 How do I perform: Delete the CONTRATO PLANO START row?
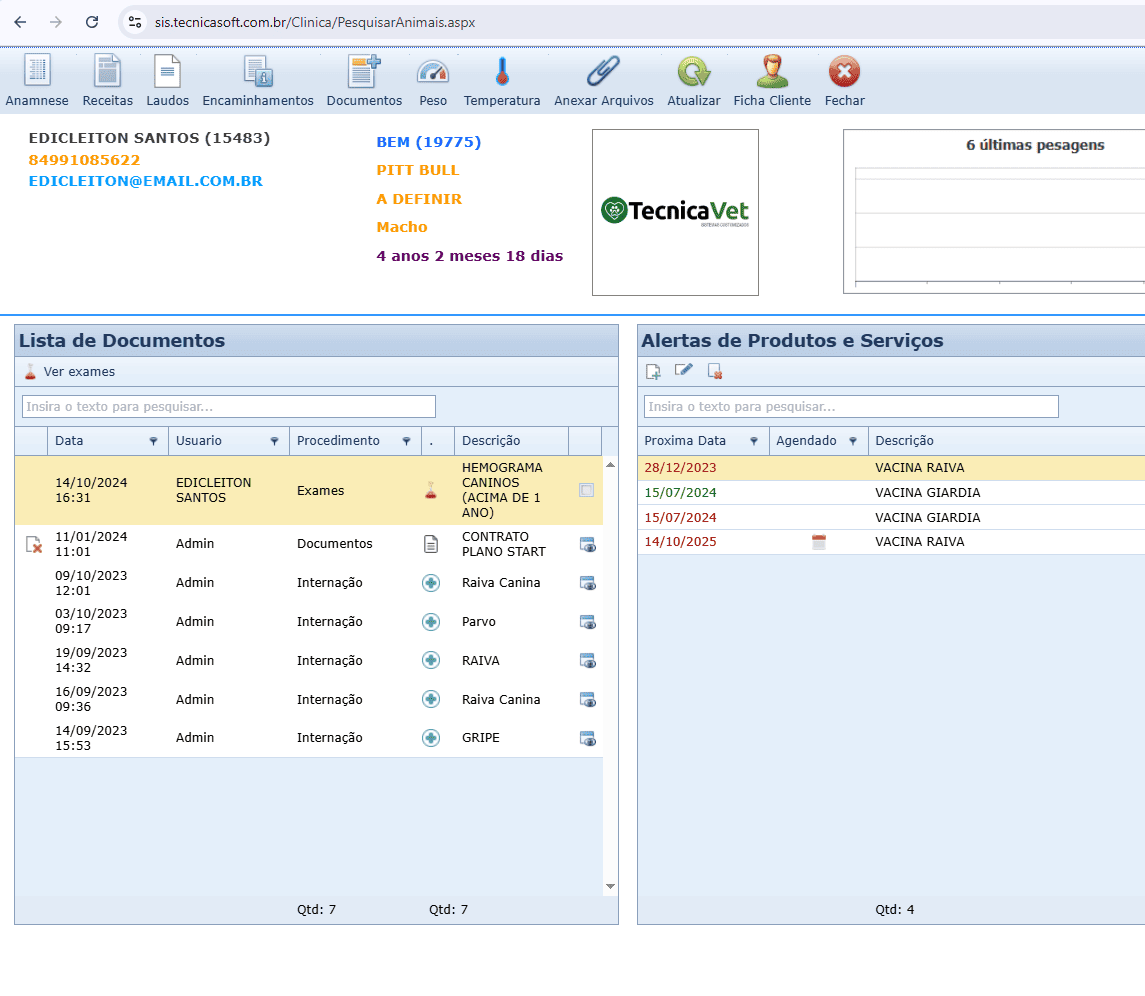coord(33,544)
